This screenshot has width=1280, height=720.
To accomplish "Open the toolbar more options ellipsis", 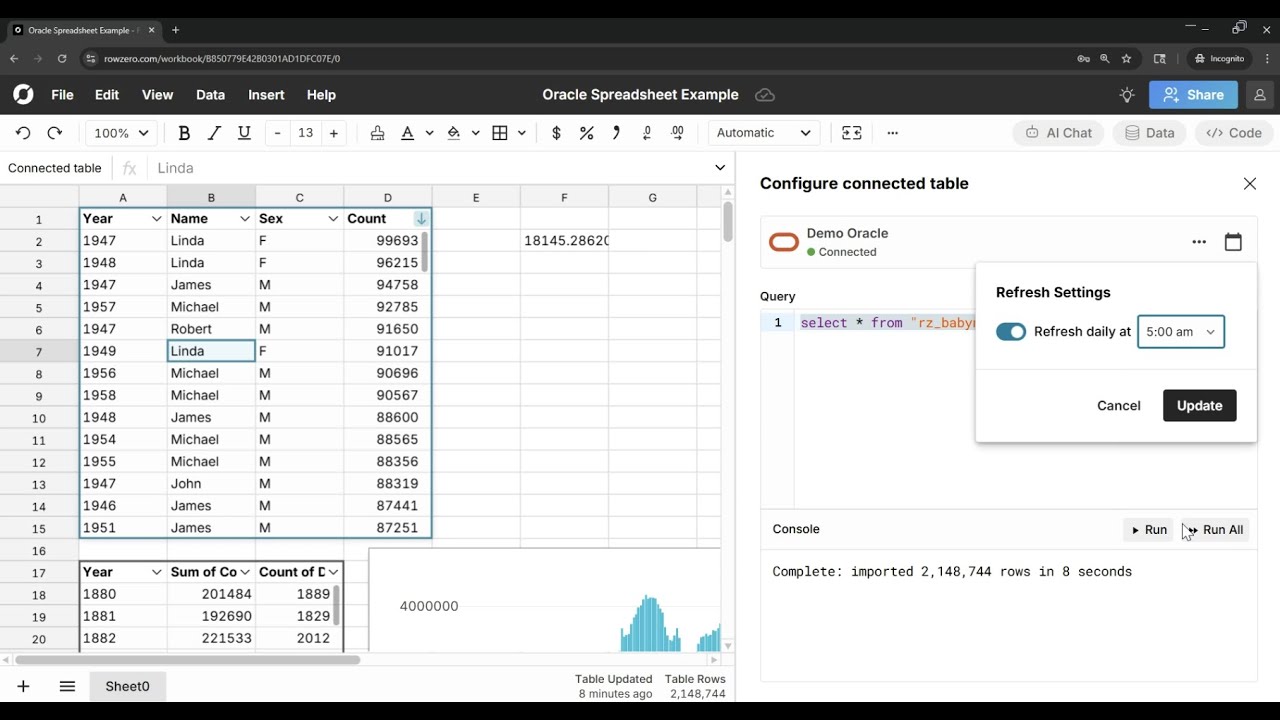I will [x=893, y=133].
